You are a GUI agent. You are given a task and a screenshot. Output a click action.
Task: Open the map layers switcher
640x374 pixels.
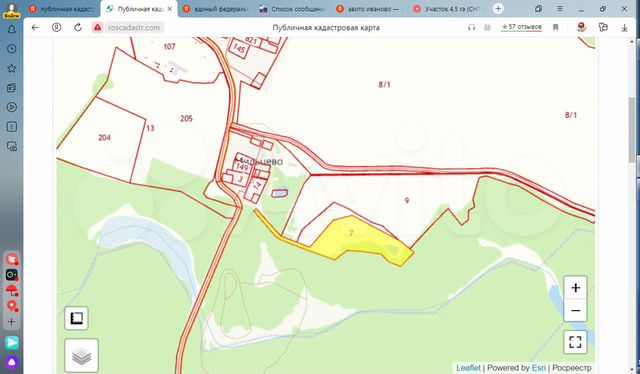pyautogui.click(x=81, y=355)
